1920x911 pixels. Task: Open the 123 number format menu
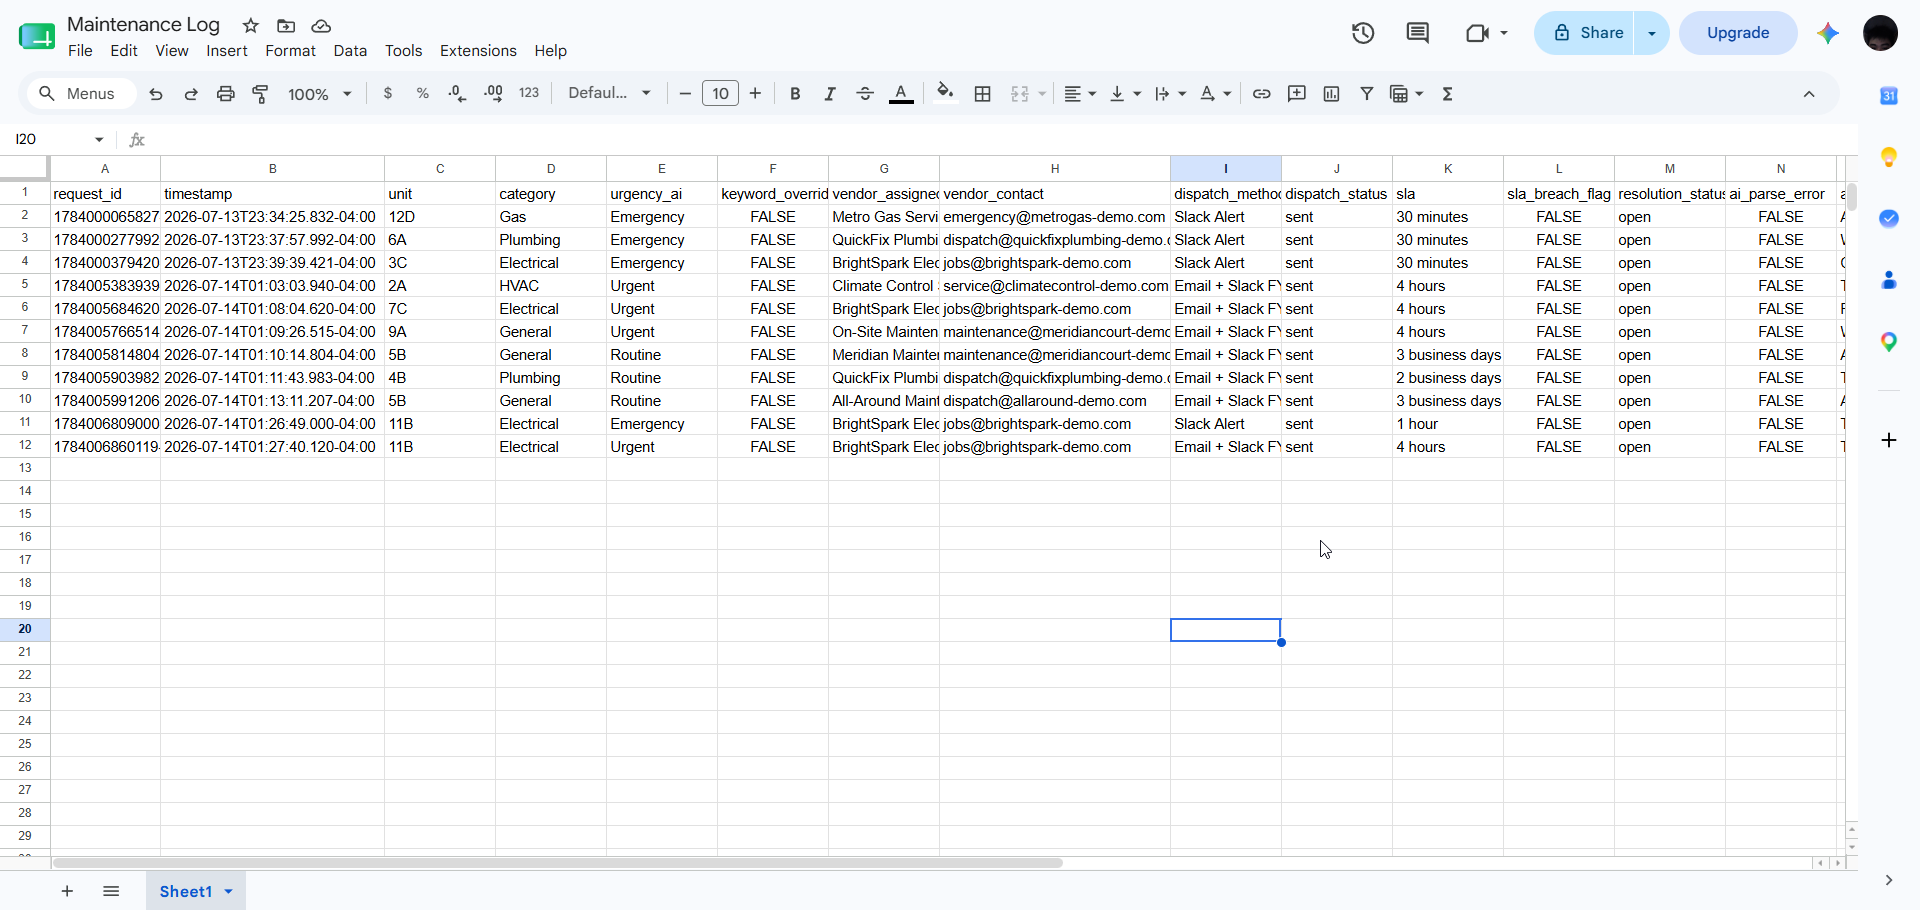529,94
